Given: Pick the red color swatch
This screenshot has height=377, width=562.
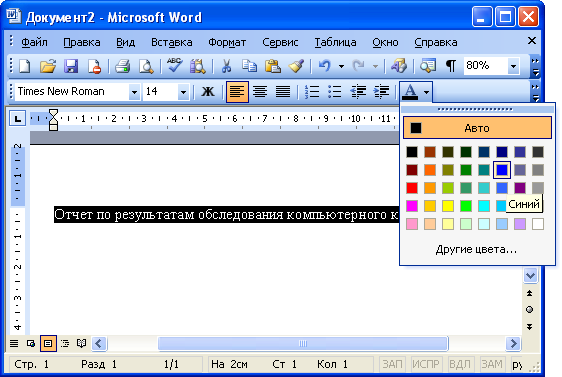Looking at the screenshot, I should (412, 188).
